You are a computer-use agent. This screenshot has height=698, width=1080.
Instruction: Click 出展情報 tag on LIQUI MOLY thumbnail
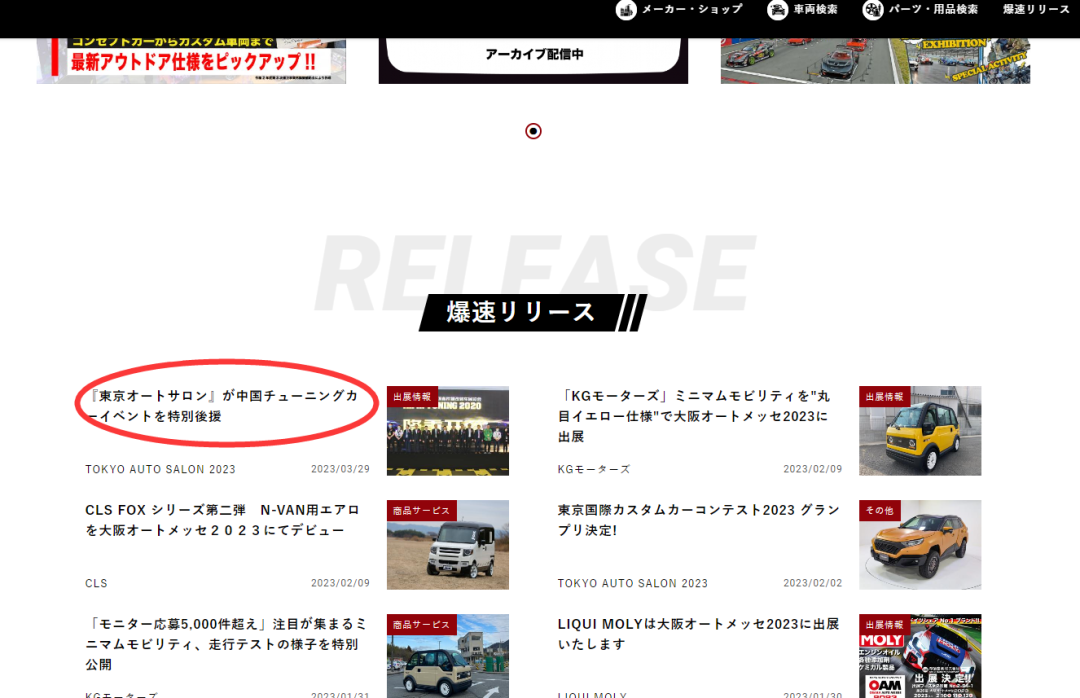(884, 624)
